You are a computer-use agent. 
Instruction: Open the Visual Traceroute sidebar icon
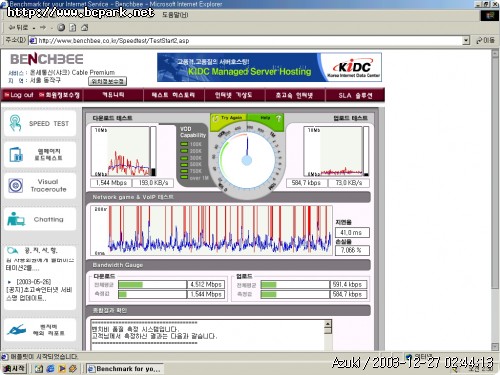(x=15, y=185)
